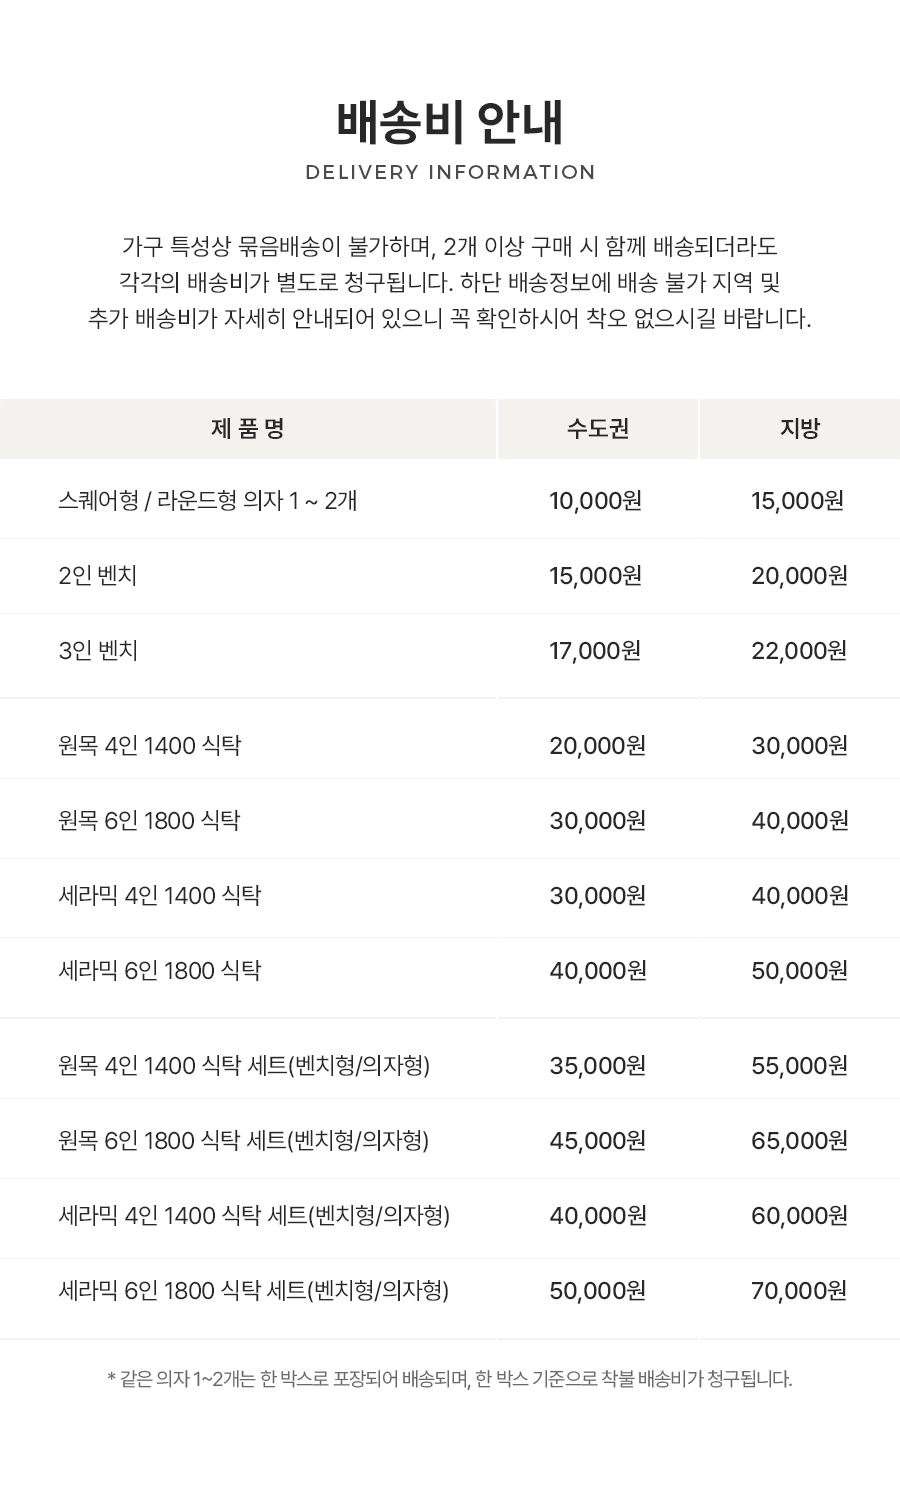Screen dimensions: 900x1490
Task: Click the 70,000원 지방 price
Action: [799, 1290]
